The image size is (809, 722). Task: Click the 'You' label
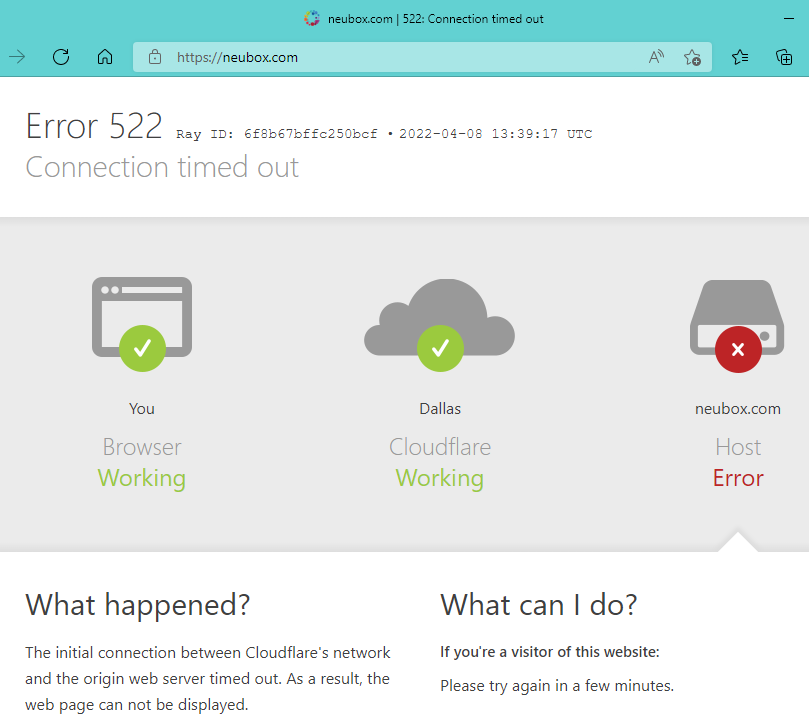[142, 409]
